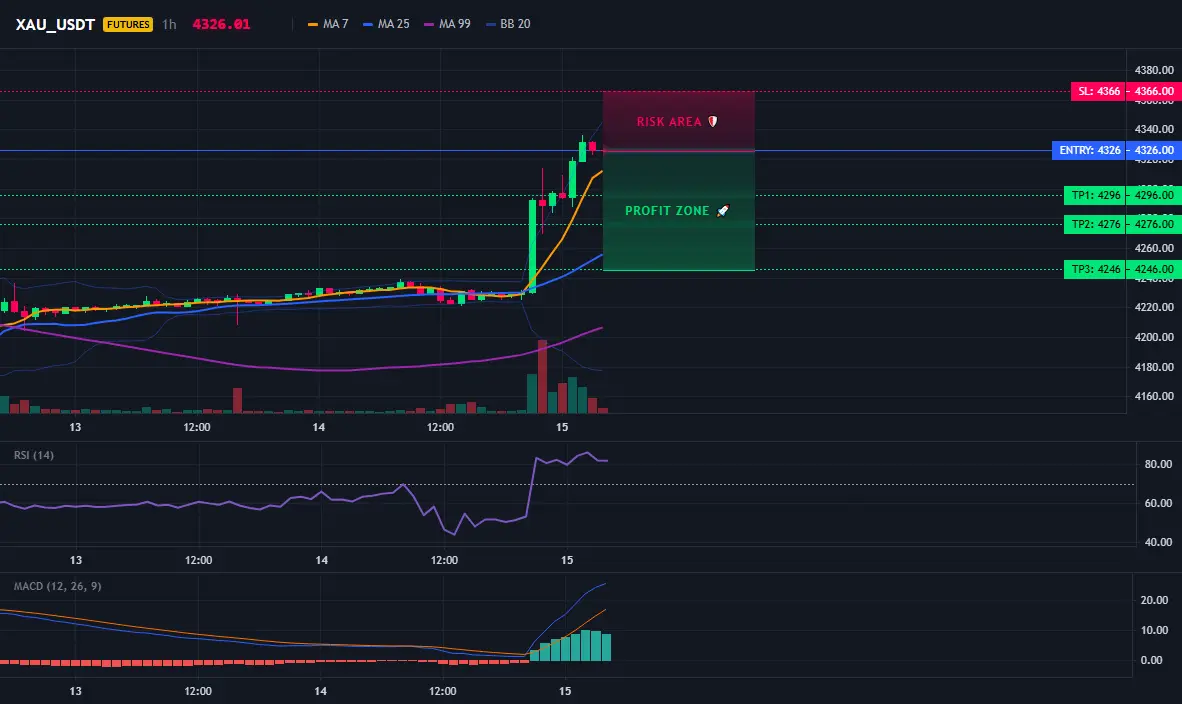Click 4220.00 on the price axis
This screenshot has height=704, width=1182.
pyautogui.click(x=1154, y=307)
